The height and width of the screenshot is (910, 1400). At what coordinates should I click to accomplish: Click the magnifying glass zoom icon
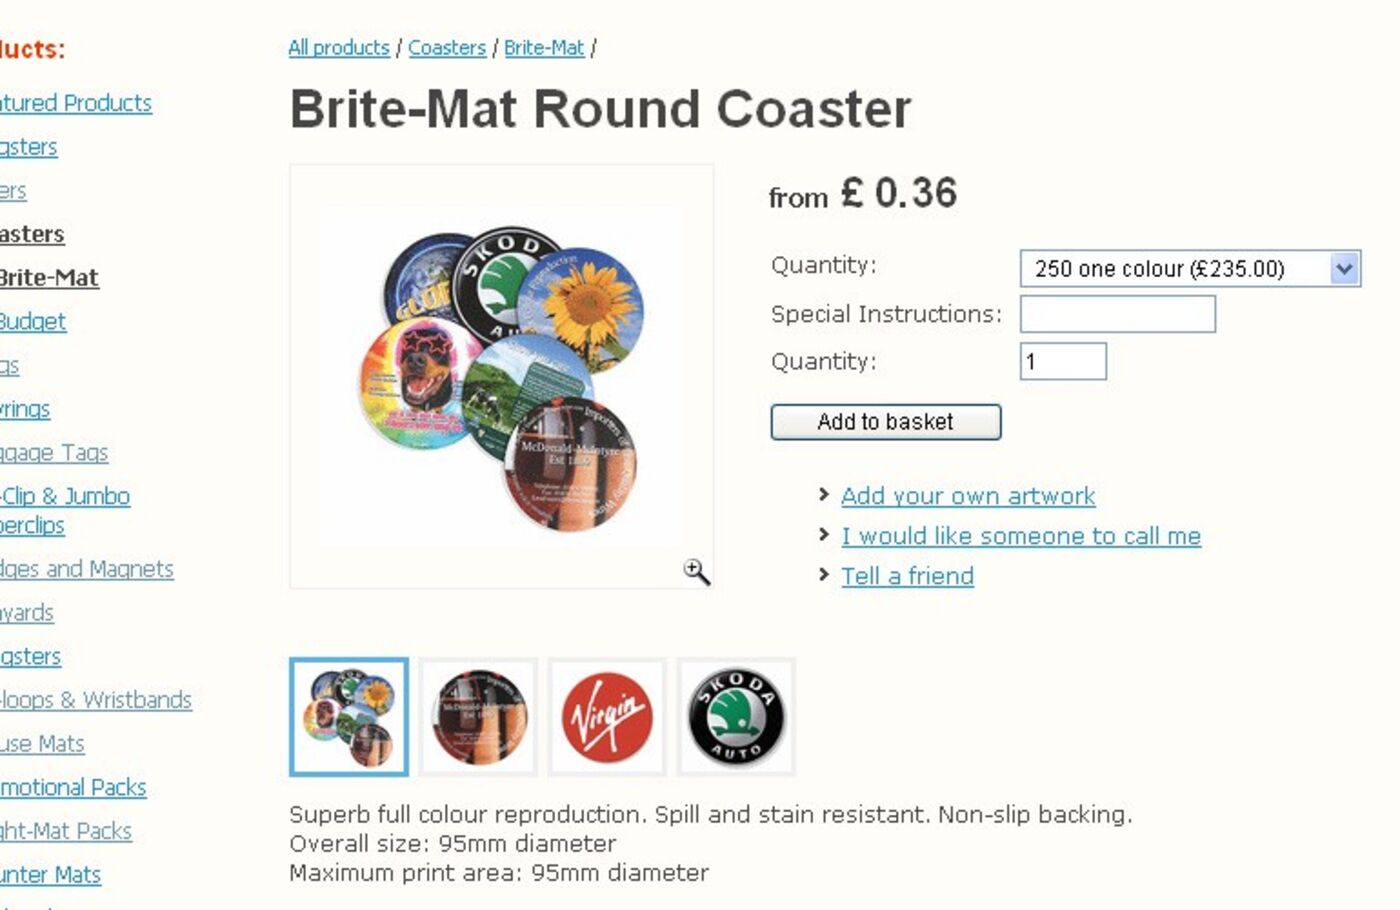[696, 571]
